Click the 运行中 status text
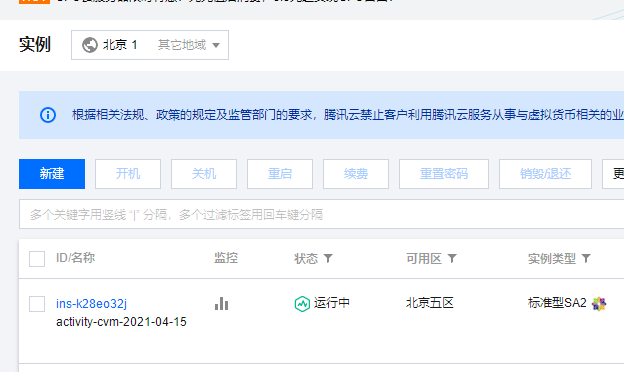This screenshot has width=624, height=372. point(332,303)
